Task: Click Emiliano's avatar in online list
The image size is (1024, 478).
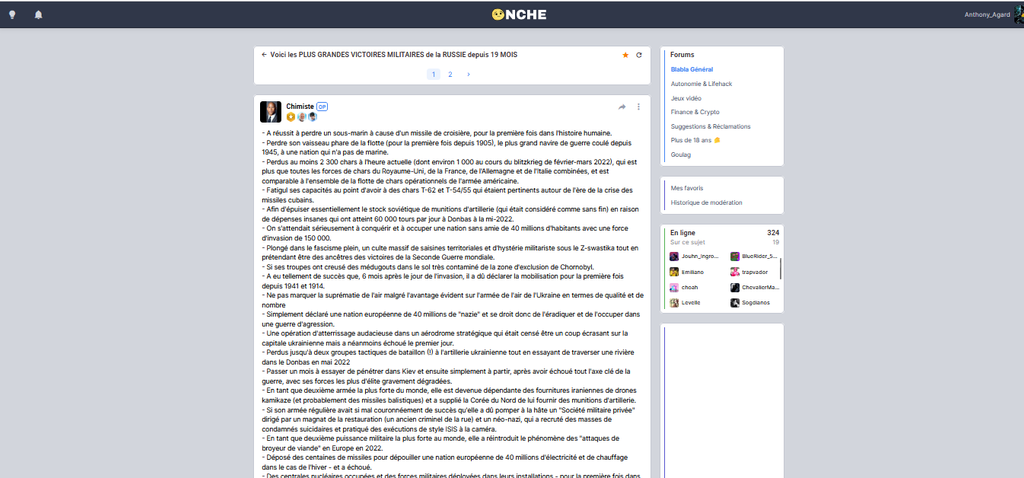Action: (x=674, y=272)
